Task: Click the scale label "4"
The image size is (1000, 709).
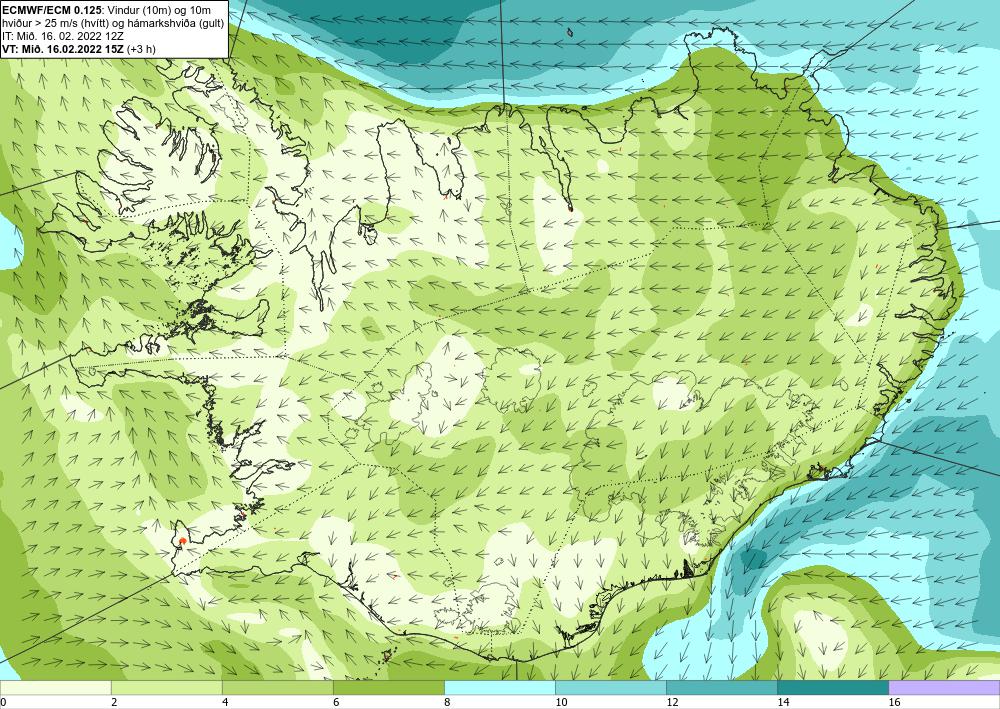Action: point(224,702)
